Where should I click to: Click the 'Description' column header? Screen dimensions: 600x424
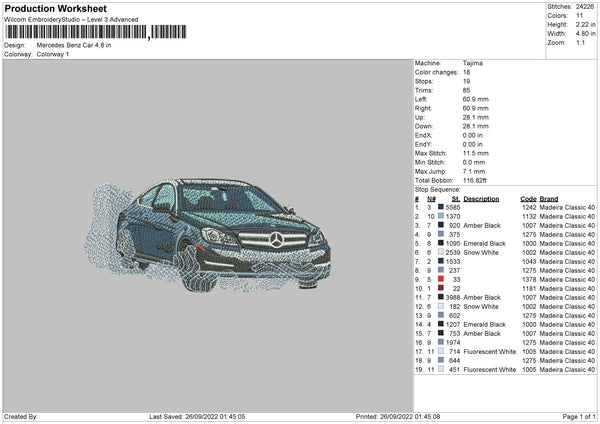481,199
